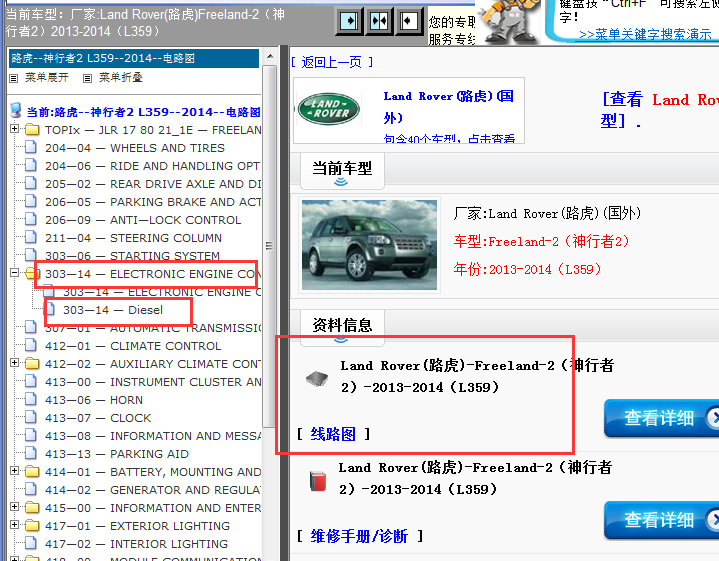Click the 菜单折叠 collapse-all icon

coord(87,78)
